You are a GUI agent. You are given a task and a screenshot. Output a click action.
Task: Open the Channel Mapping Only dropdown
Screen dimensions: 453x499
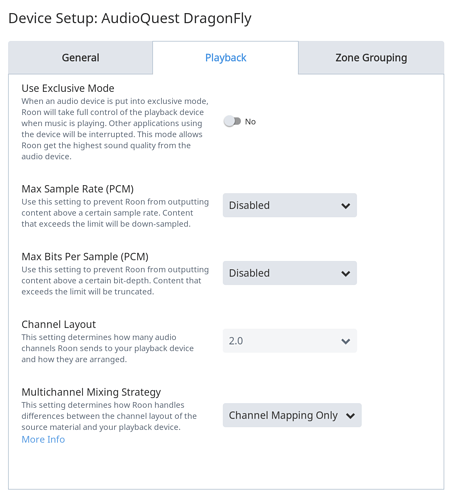pyautogui.click(x=292, y=415)
